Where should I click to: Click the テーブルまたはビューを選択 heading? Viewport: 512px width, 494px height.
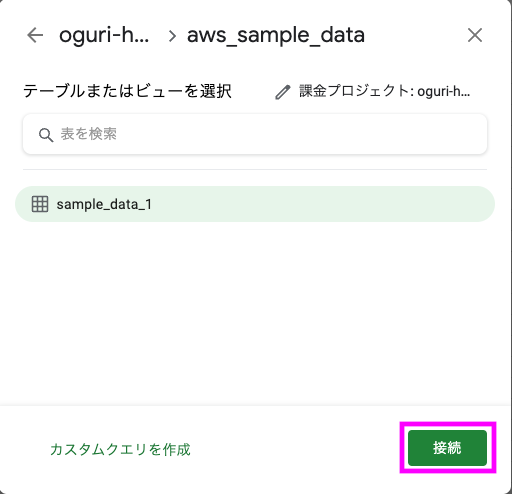click(127, 91)
